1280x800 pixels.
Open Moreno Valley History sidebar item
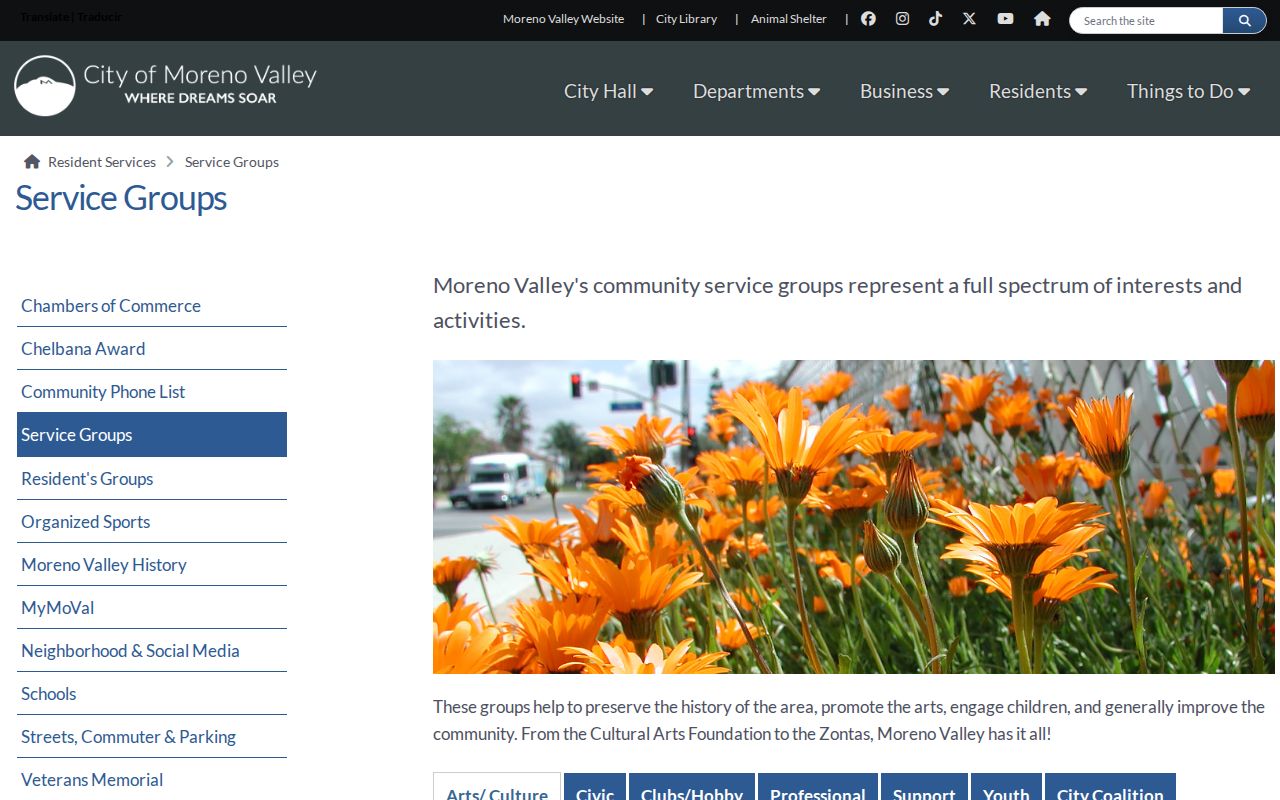152,565
